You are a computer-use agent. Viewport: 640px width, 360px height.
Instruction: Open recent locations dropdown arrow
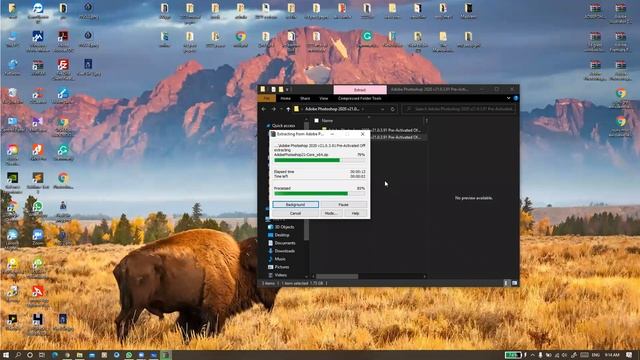pyautogui.click(x=281, y=109)
